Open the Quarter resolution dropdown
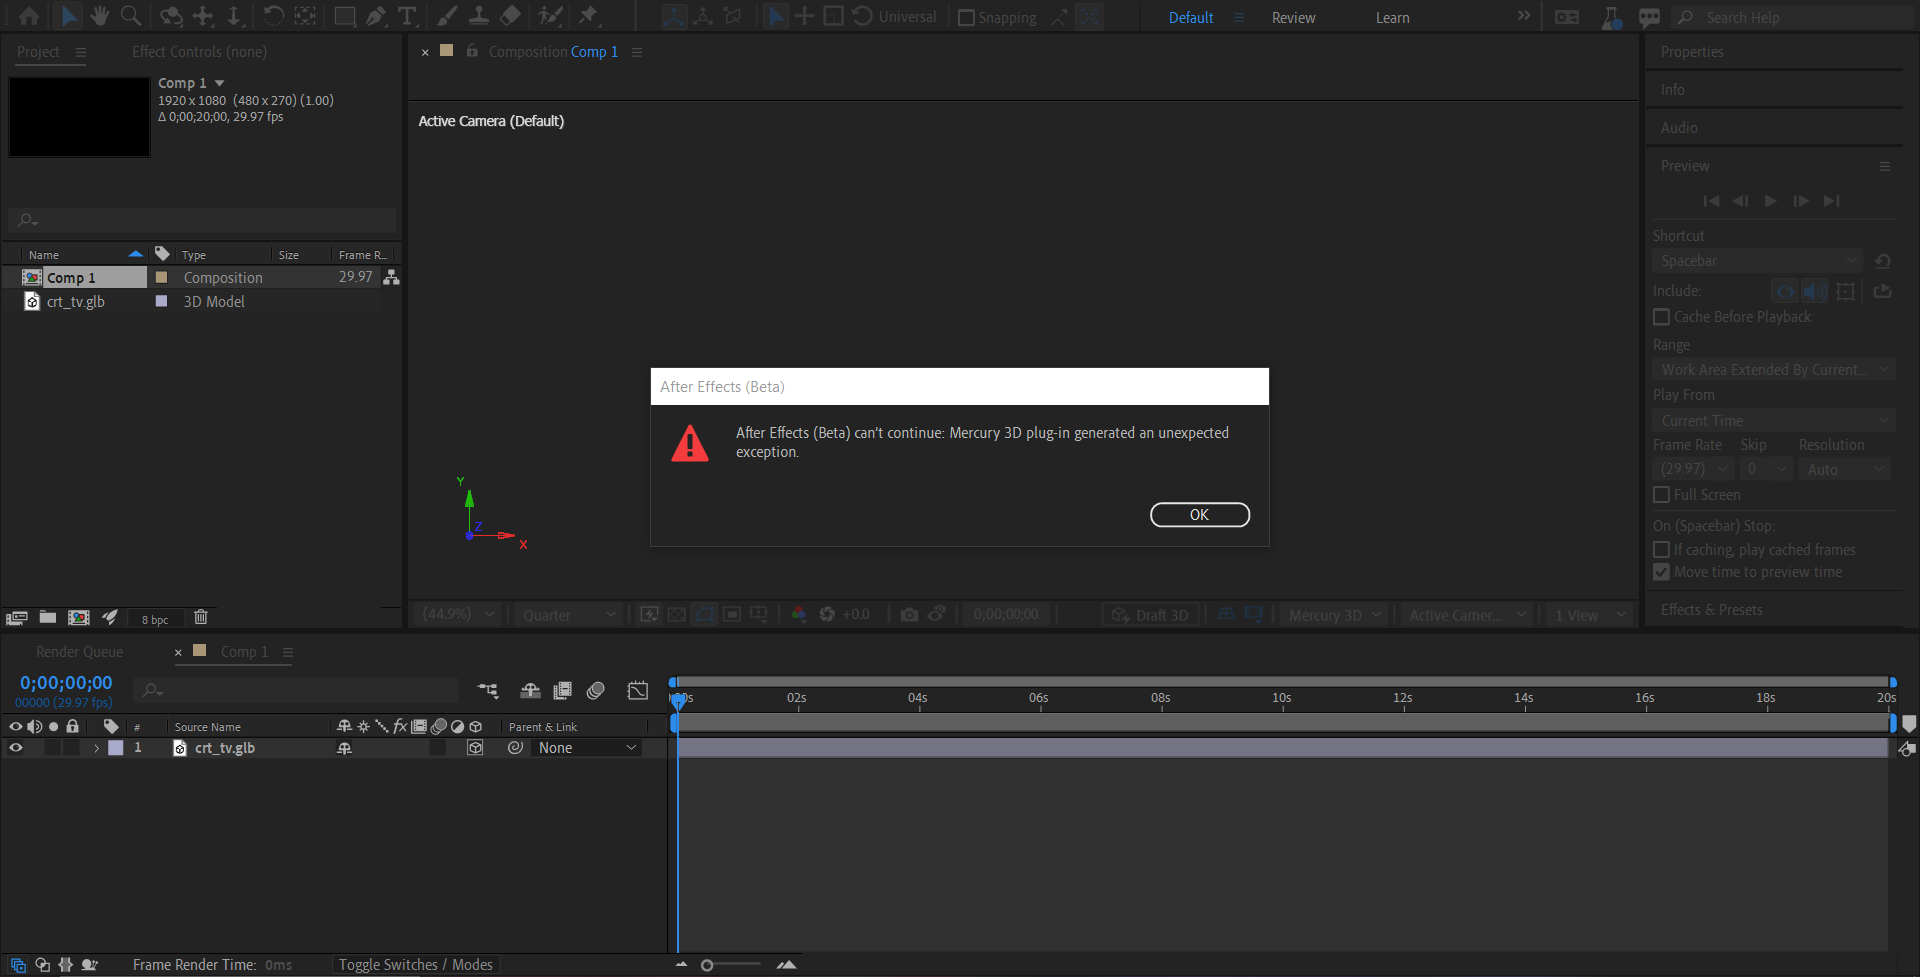The height and width of the screenshot is (977, 1920). coord(568,614)
